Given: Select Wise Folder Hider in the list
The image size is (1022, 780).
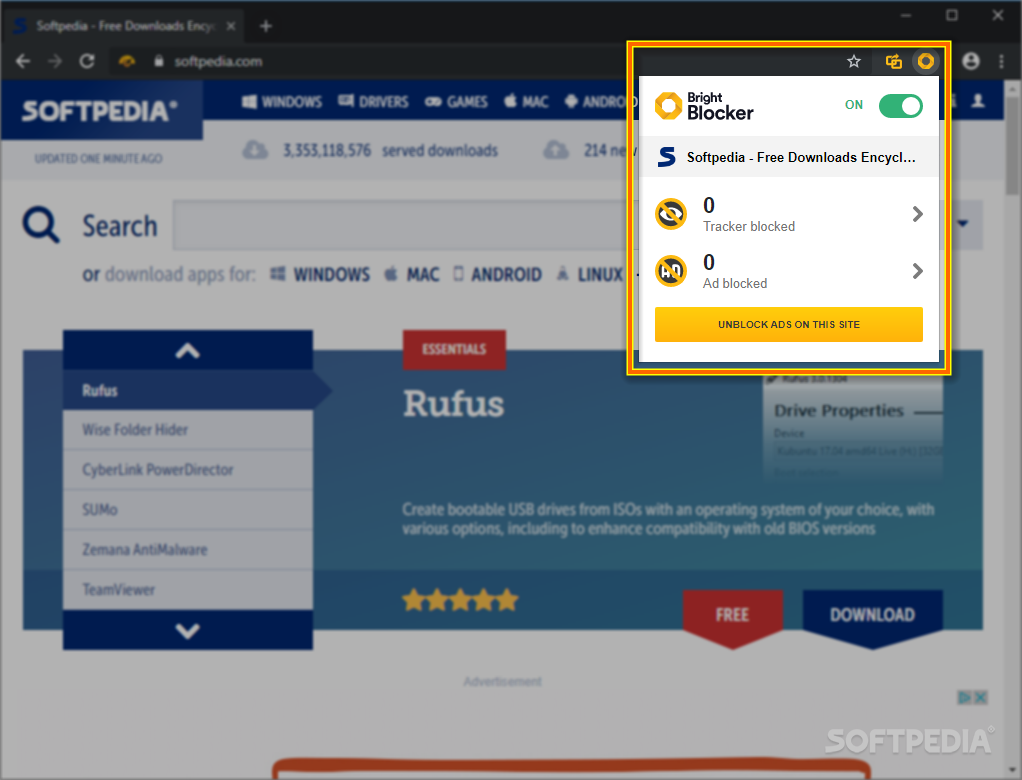Looking at the screenshot, I should (x=188, y=430).
